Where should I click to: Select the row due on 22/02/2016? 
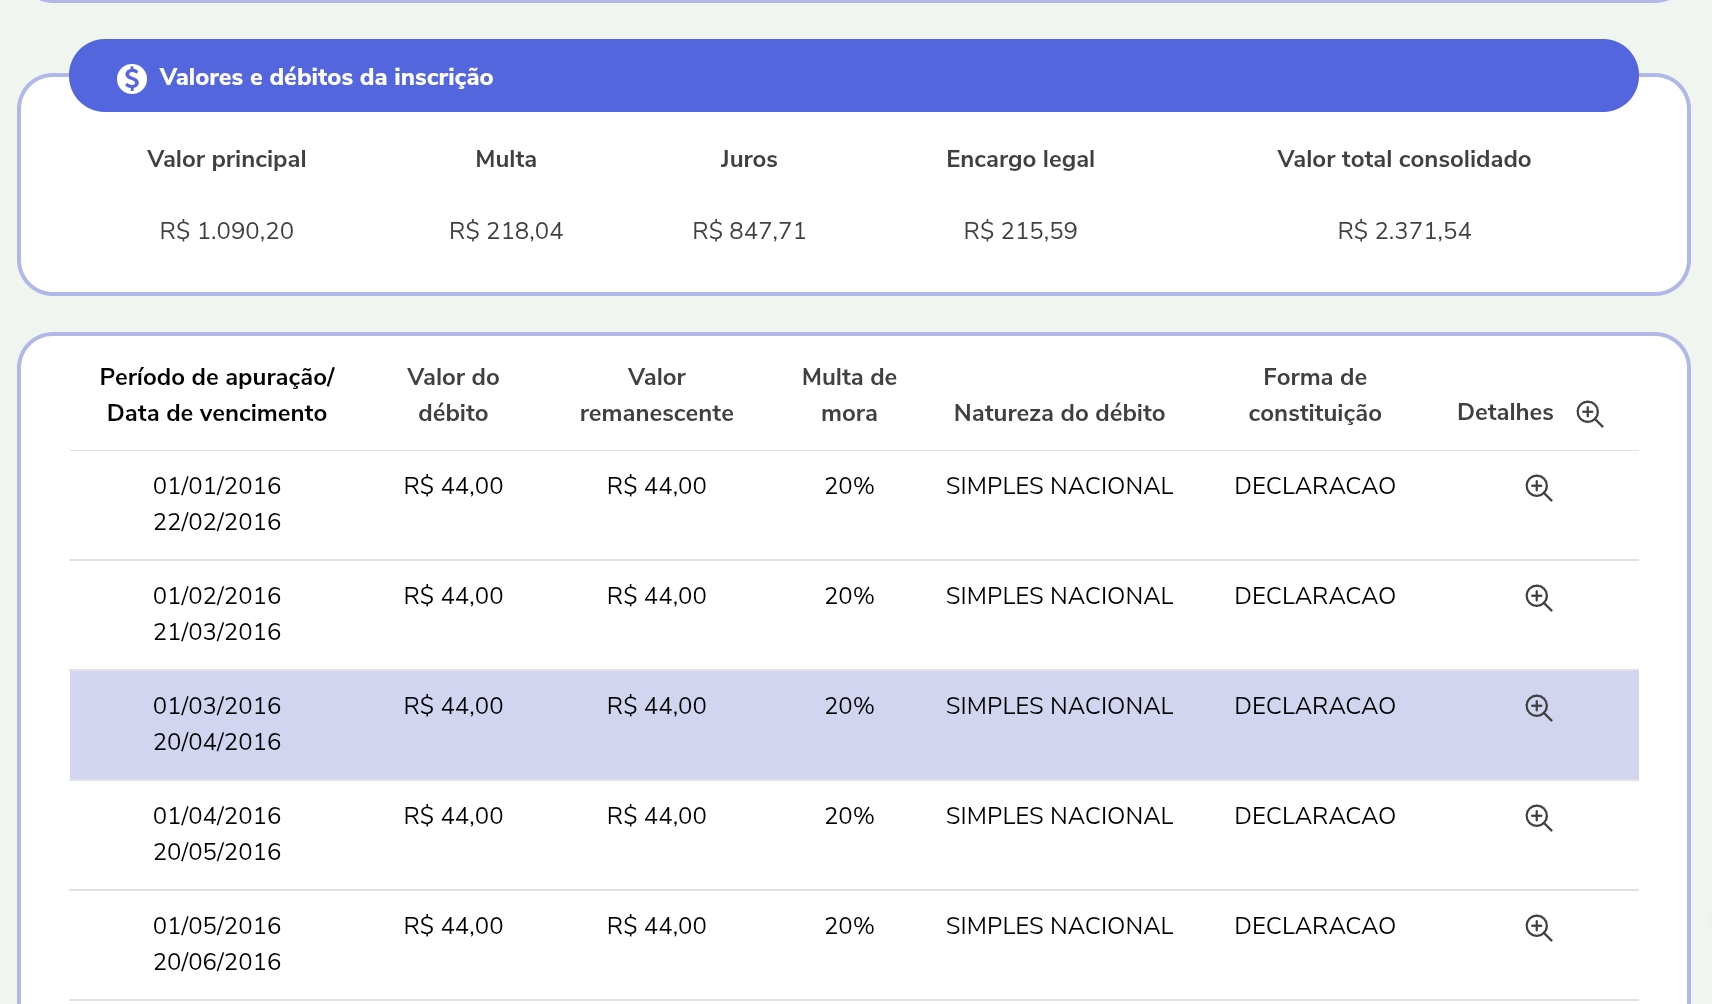coord(853,505)
